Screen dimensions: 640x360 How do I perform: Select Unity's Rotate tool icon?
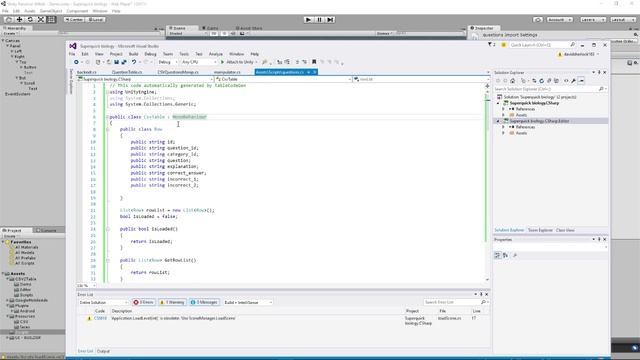[30, 20]
